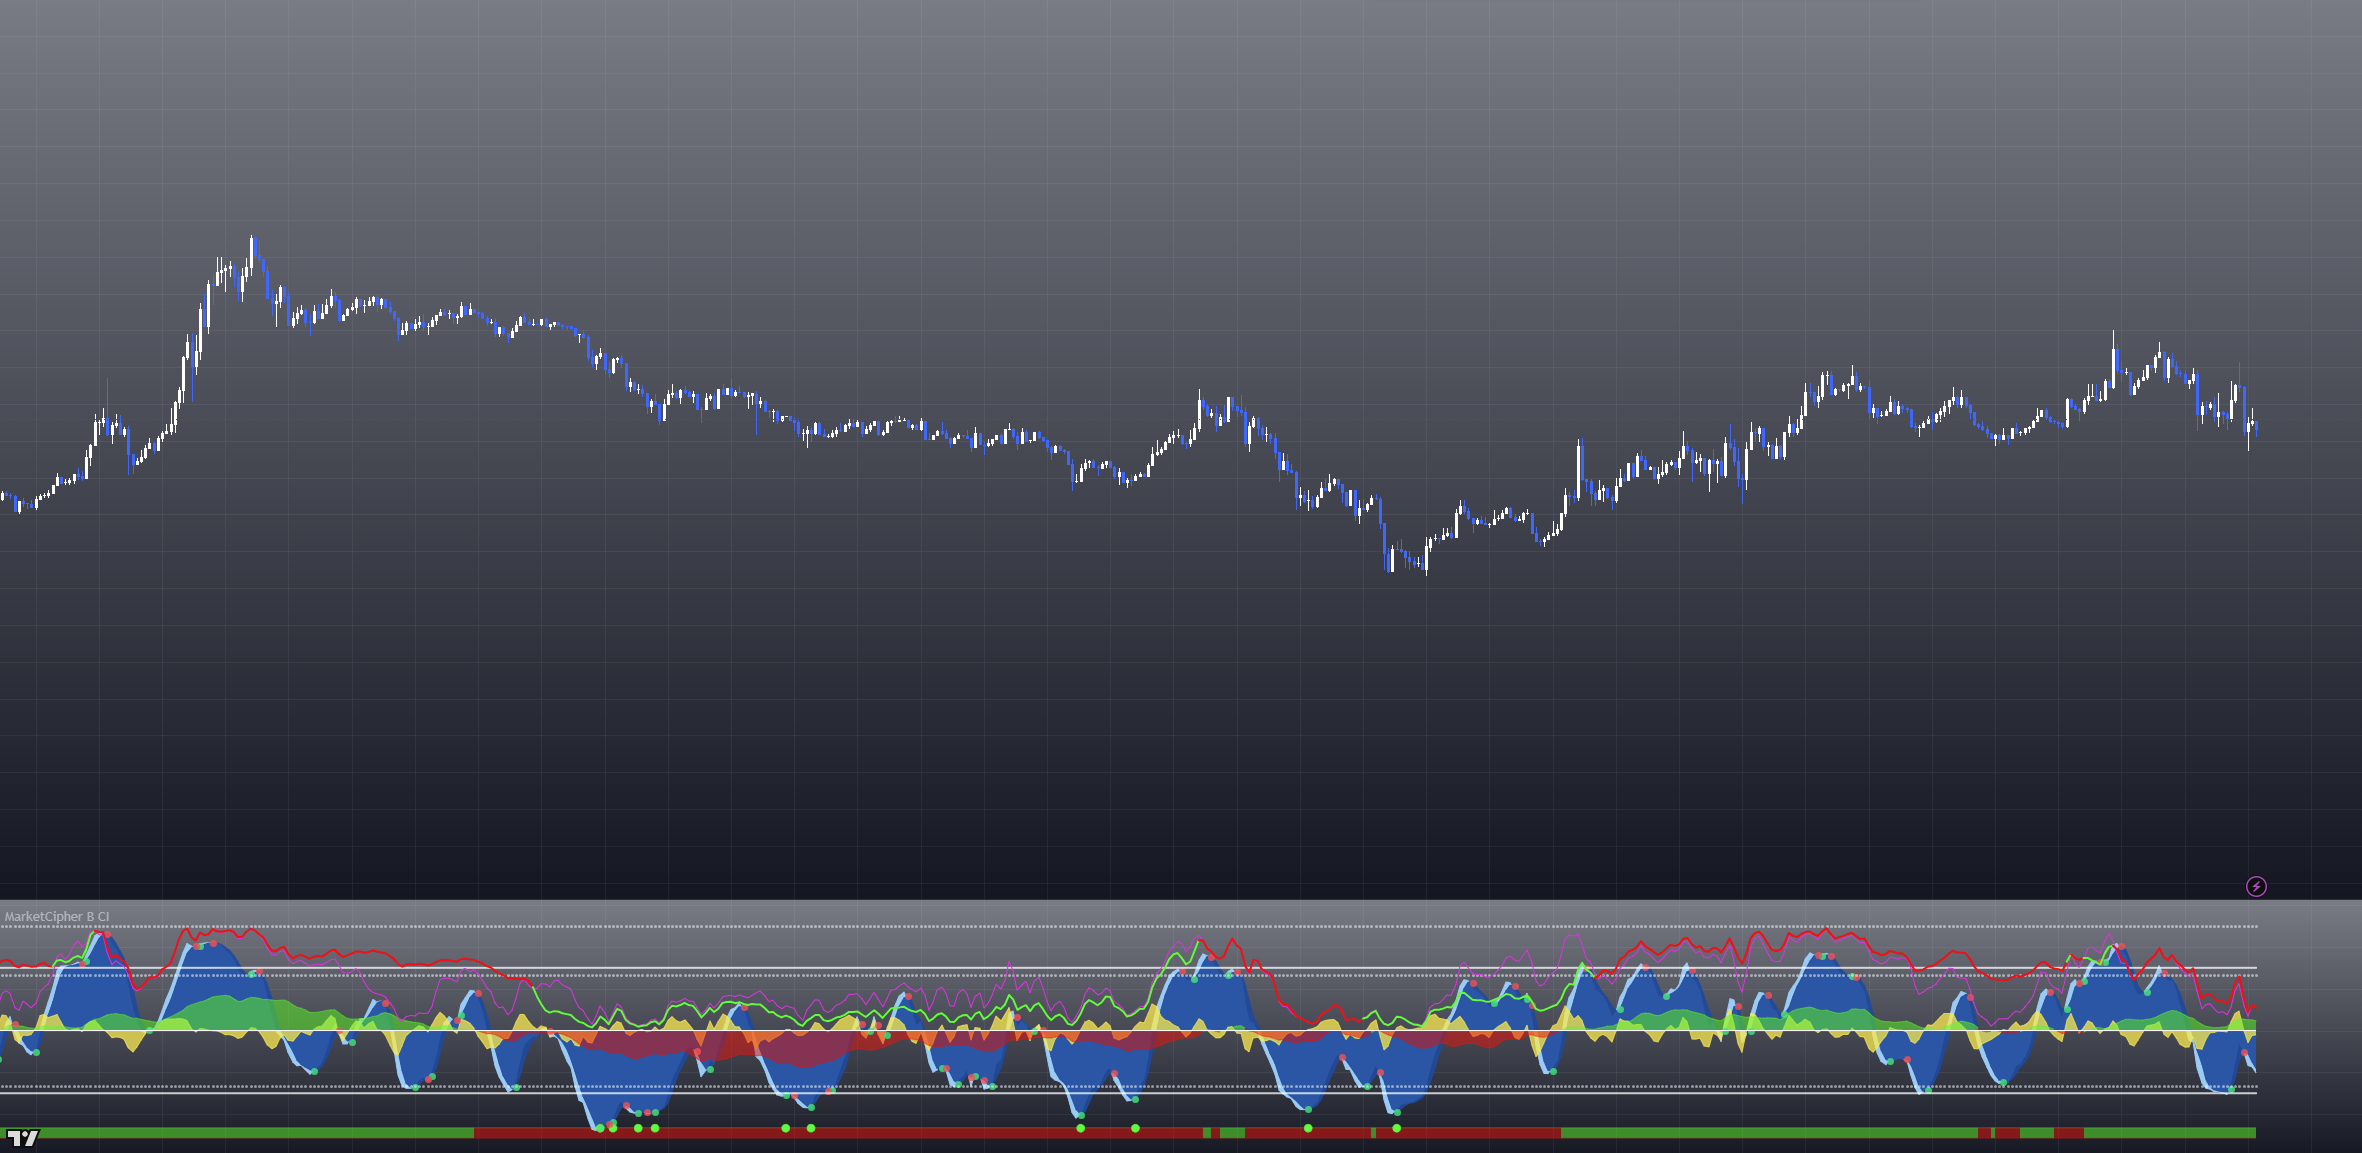Click the final green stretch ending the trend bar
Image resolution: width=2362 pixels, height=1153 pixels.
(x=2170, y=1133)
